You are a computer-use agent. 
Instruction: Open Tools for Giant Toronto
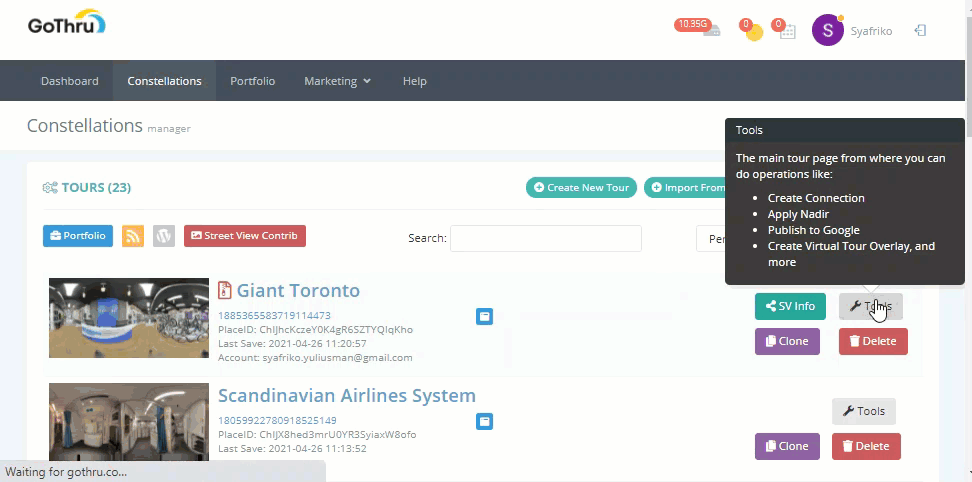[871, 306]
